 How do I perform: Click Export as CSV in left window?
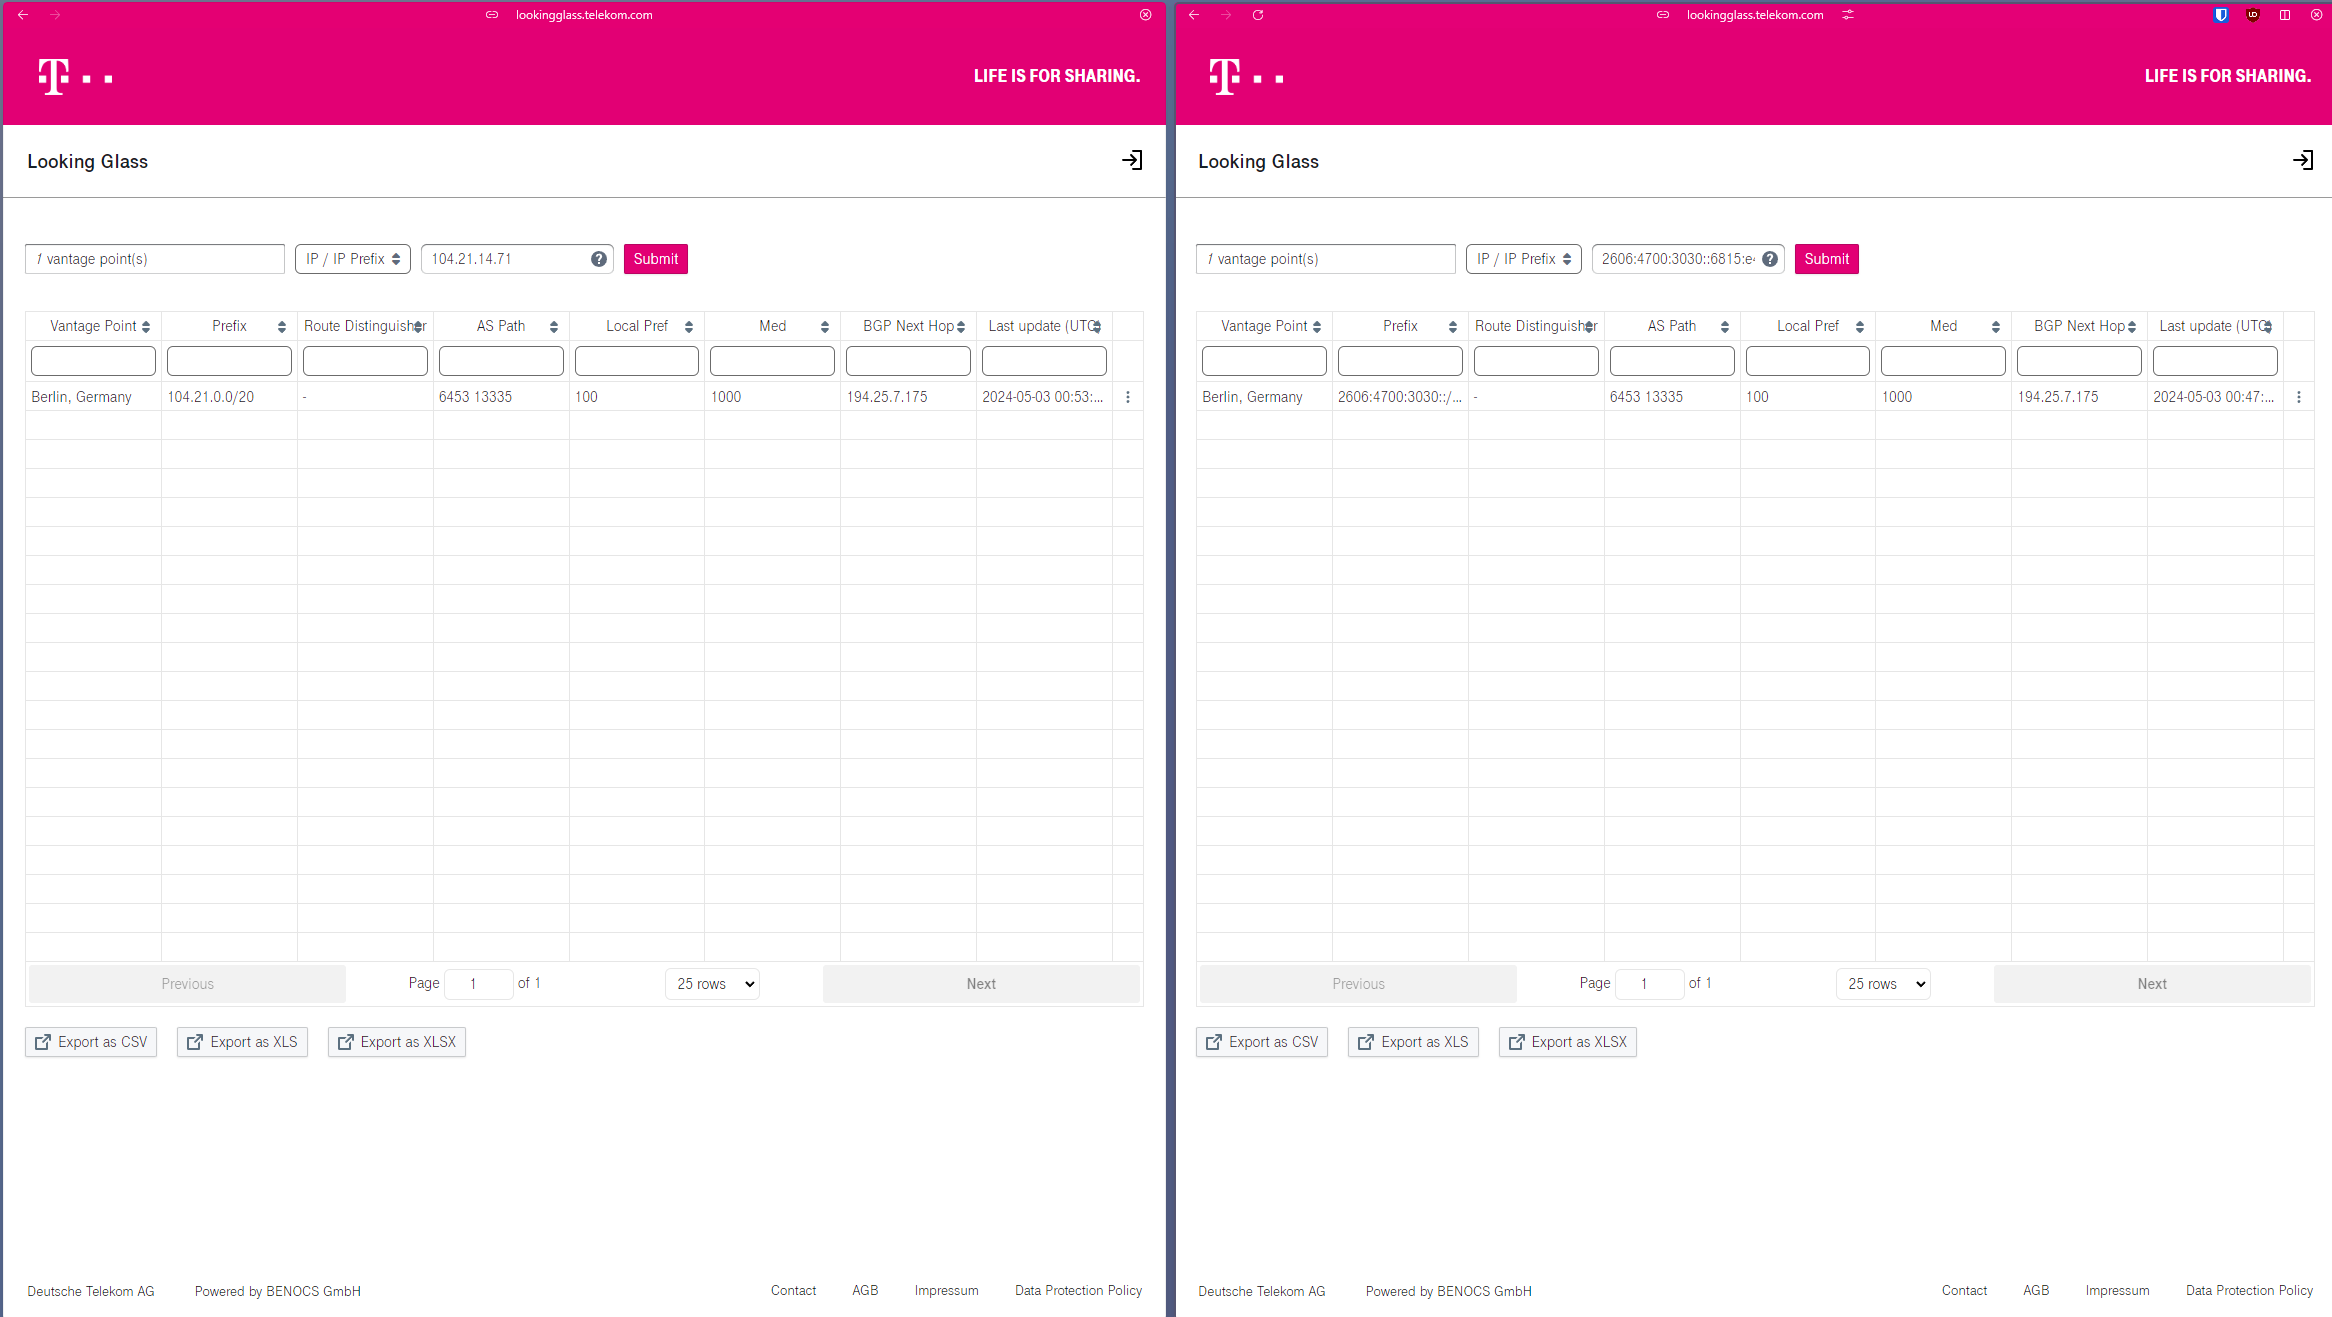pyautogui.click(x=91, y=1042)
